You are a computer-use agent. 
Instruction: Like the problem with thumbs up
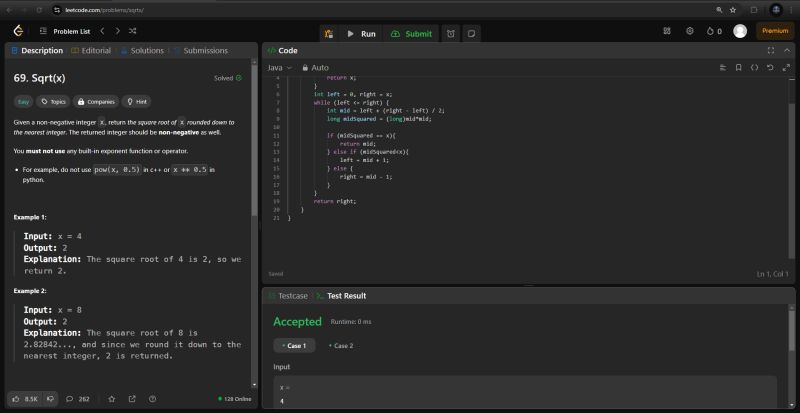coord(26,399)
